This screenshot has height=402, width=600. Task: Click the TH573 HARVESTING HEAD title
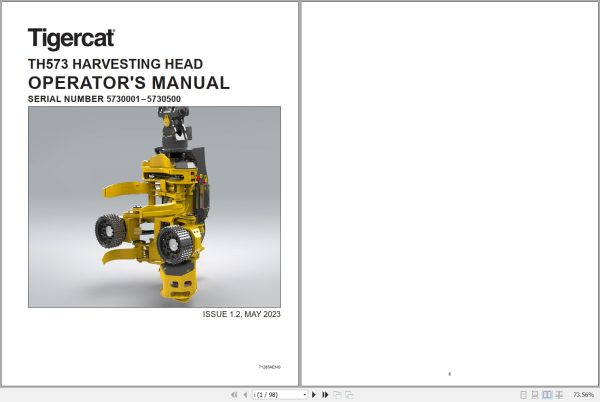point(115,64)
